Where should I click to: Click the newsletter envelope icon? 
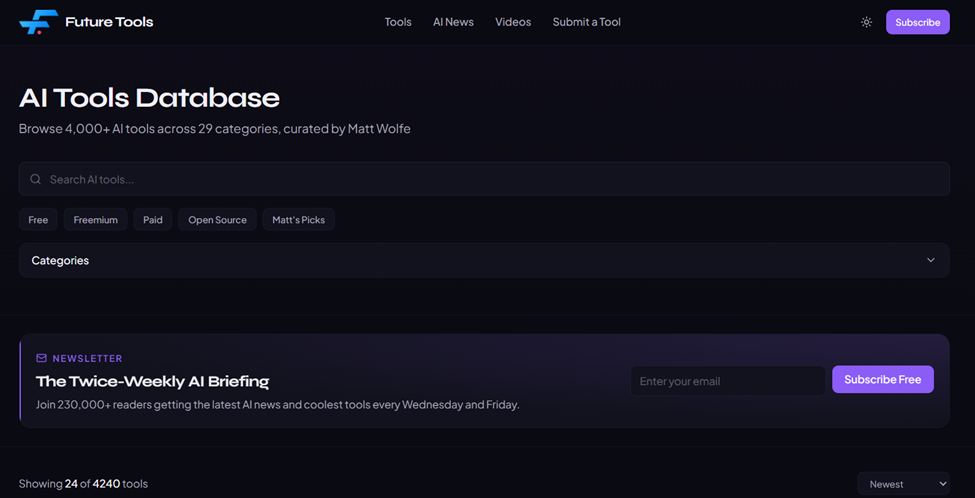pyautogui.click(x=41, y=358)
